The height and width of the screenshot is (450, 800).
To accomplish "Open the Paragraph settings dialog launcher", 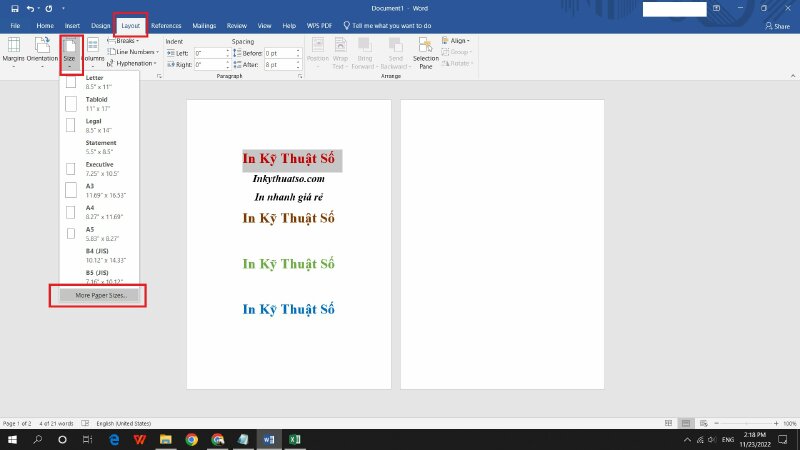I will [300, 76].
